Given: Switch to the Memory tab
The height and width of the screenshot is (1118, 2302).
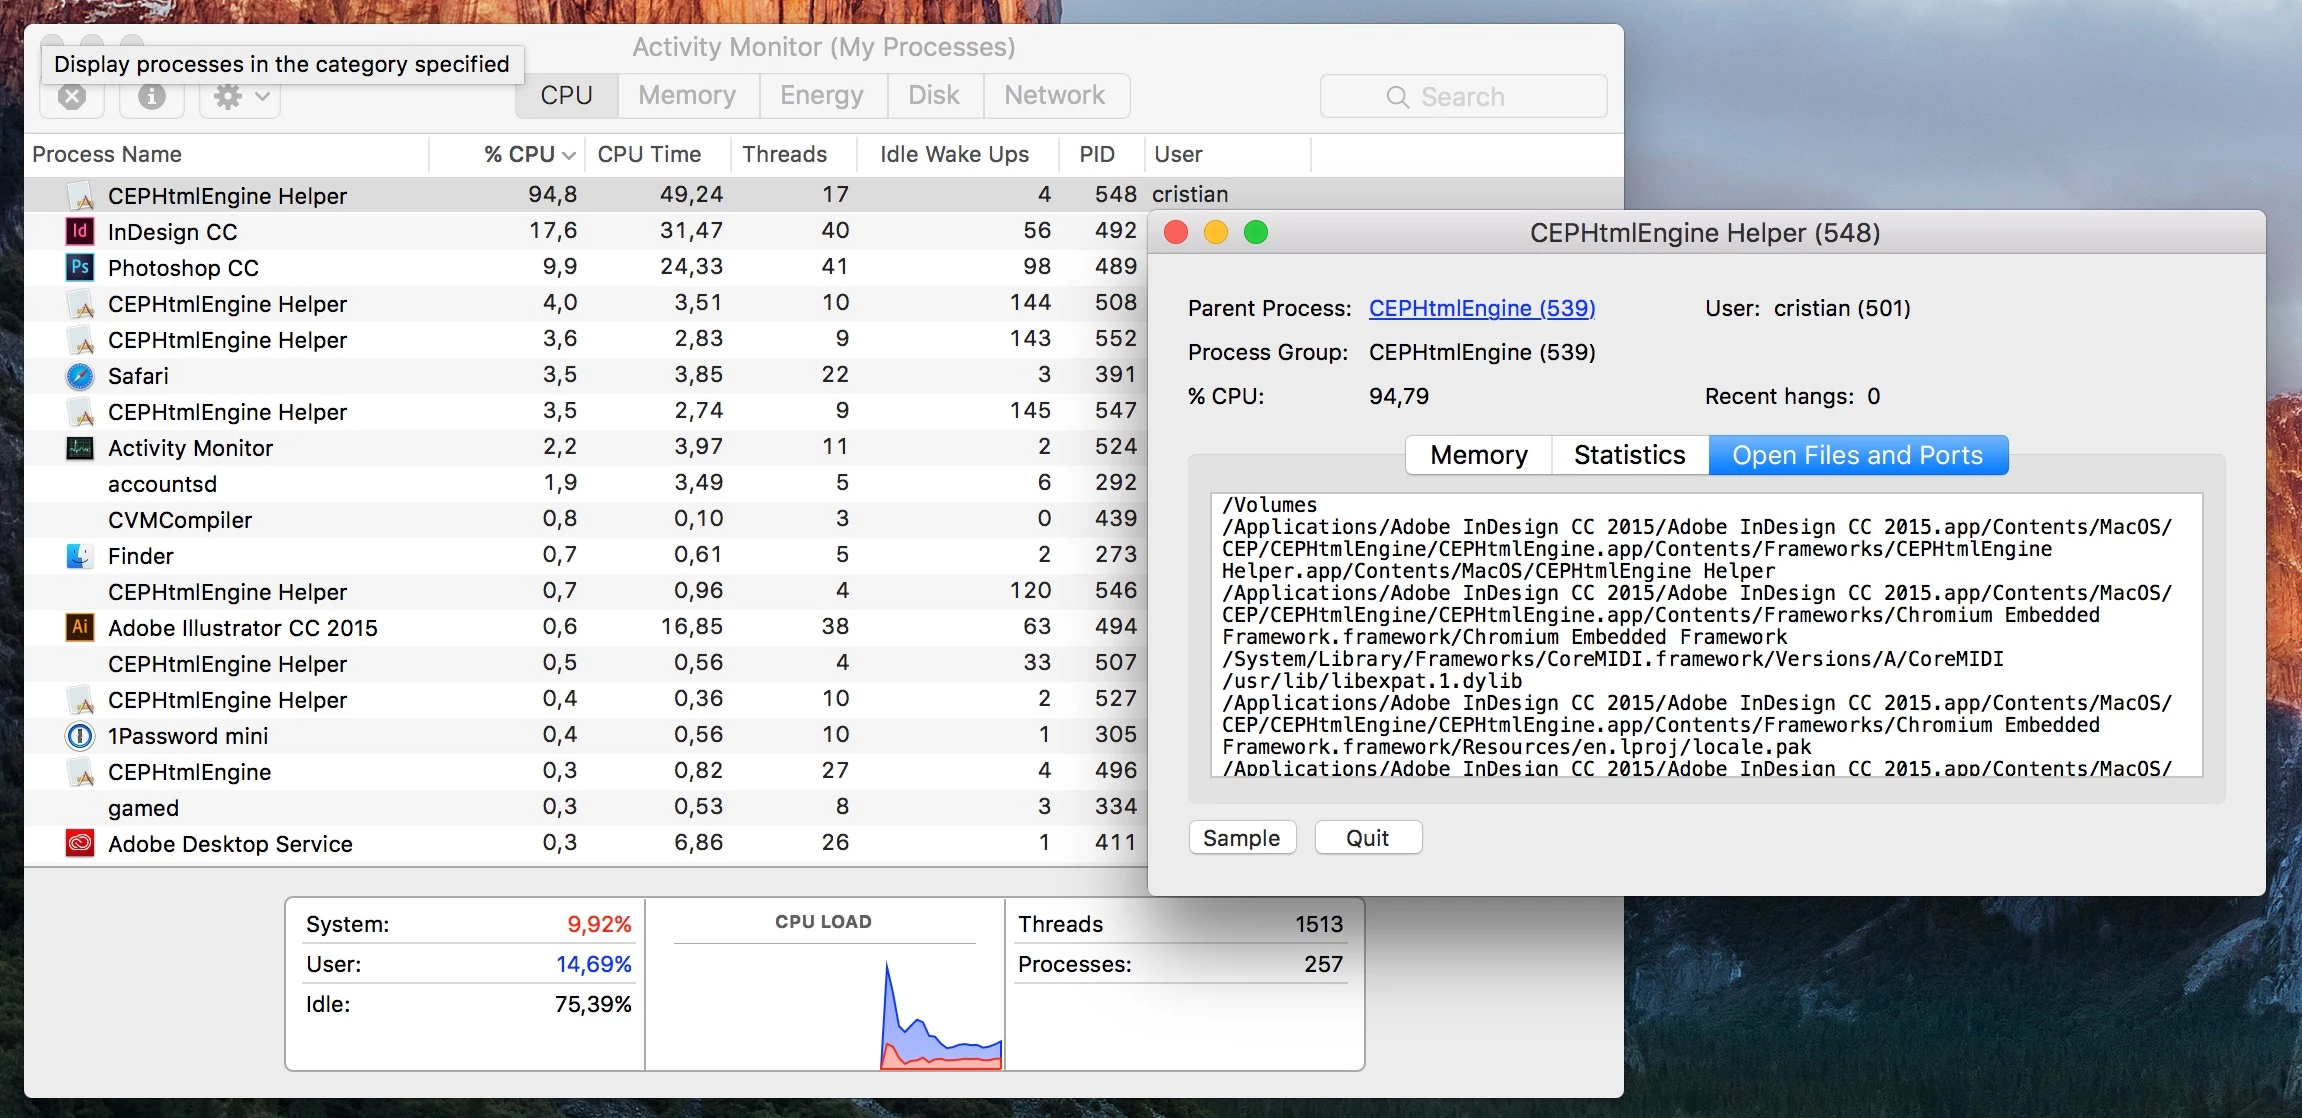Looking at the screenshot, I should point(687,95).
